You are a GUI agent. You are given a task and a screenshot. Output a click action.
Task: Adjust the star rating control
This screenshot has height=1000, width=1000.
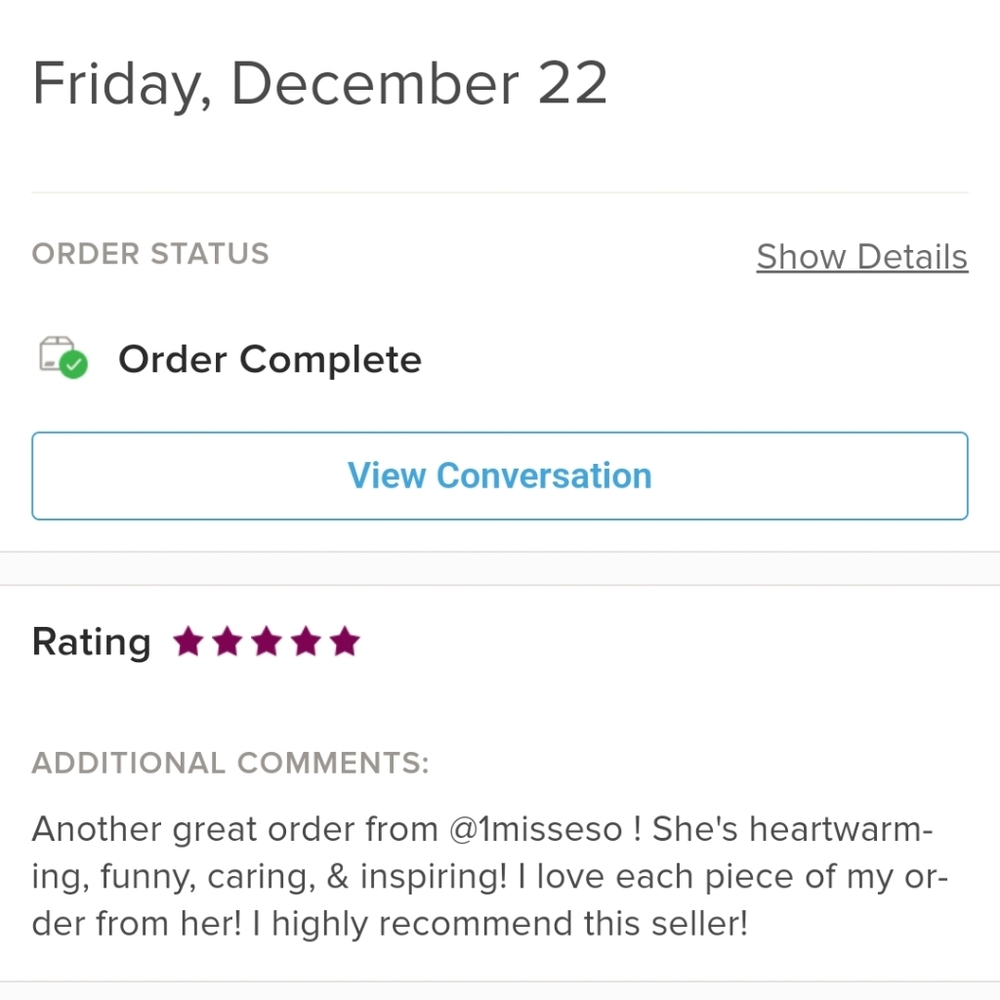coord(267,641)
